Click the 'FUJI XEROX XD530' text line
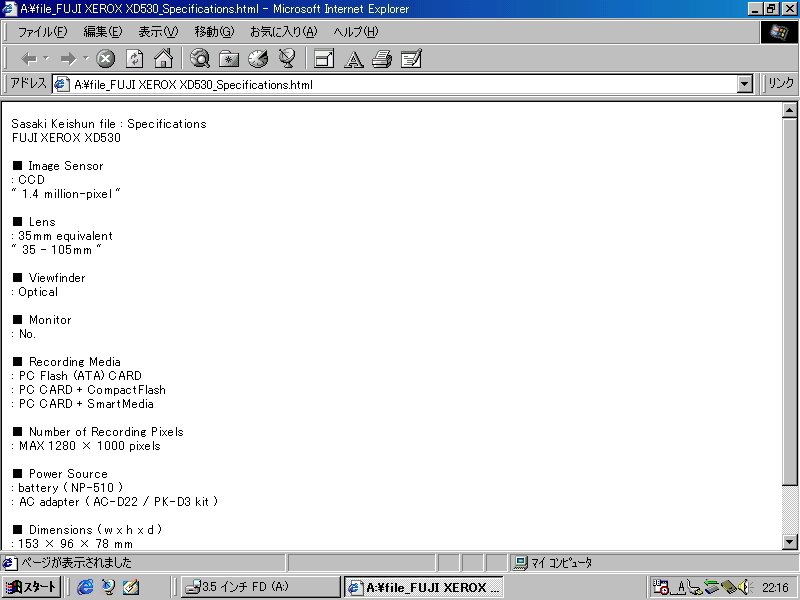This screenshot has height=600, width=800. point(66,138)
